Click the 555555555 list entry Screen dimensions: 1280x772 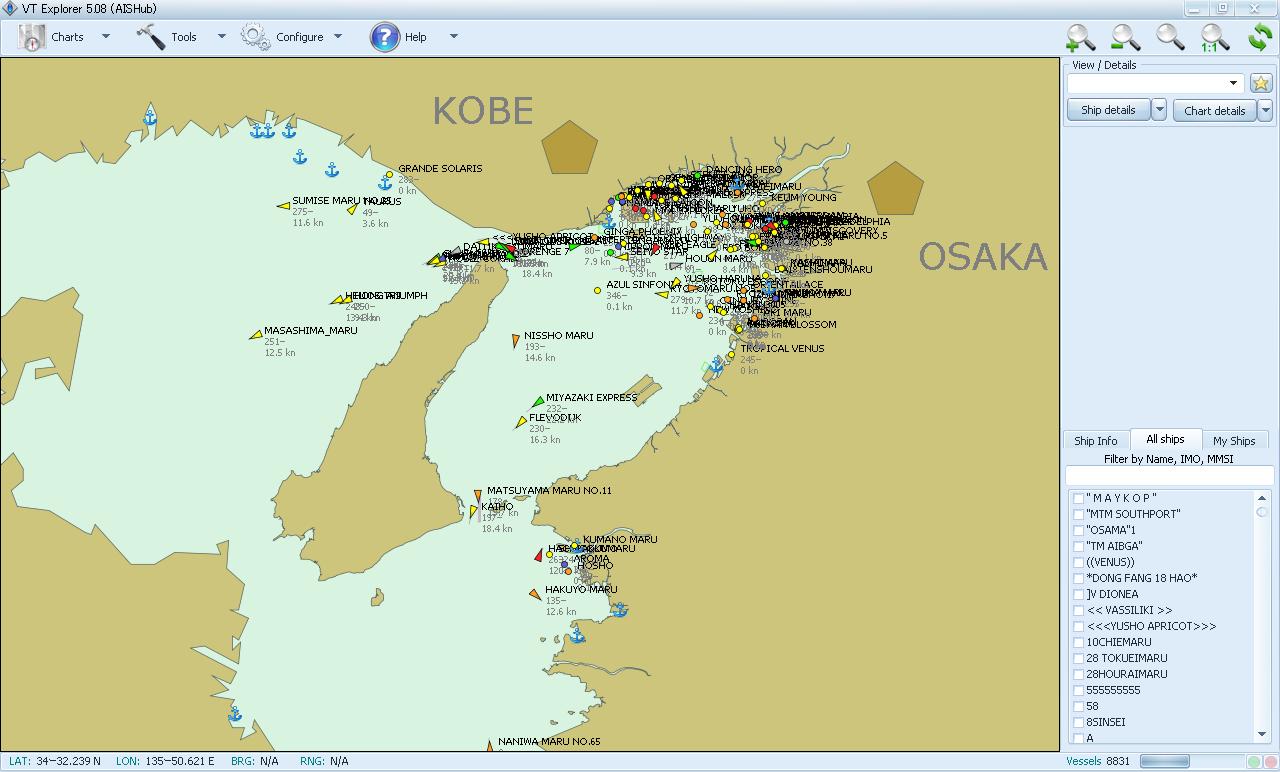pos(1113,690)
